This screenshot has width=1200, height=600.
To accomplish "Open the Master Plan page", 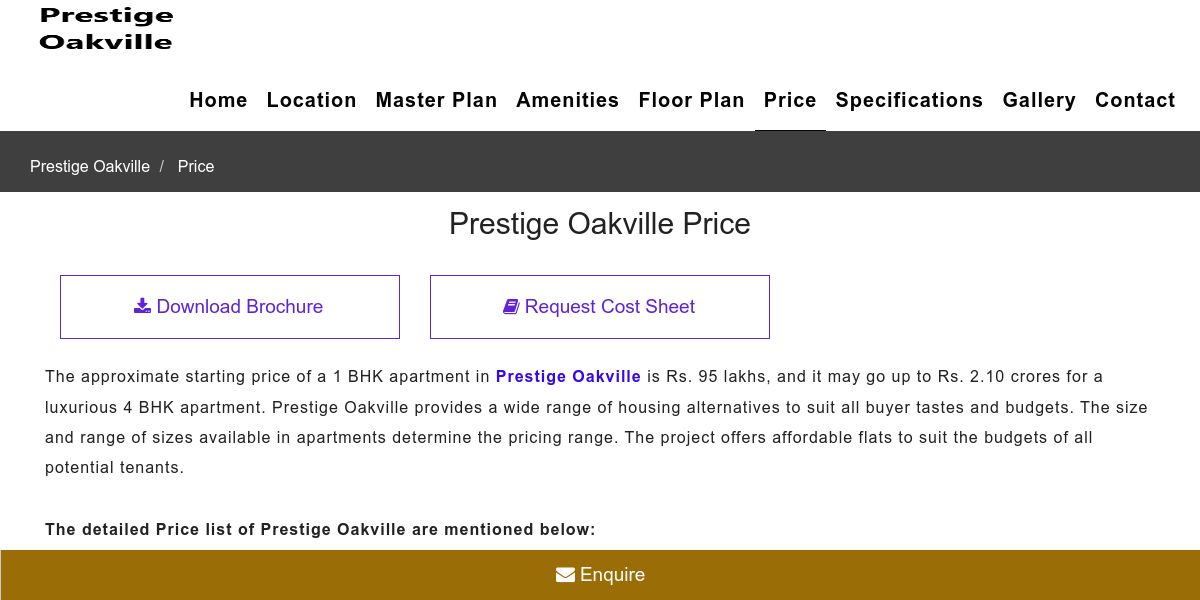I will click(x=436, y=100).
